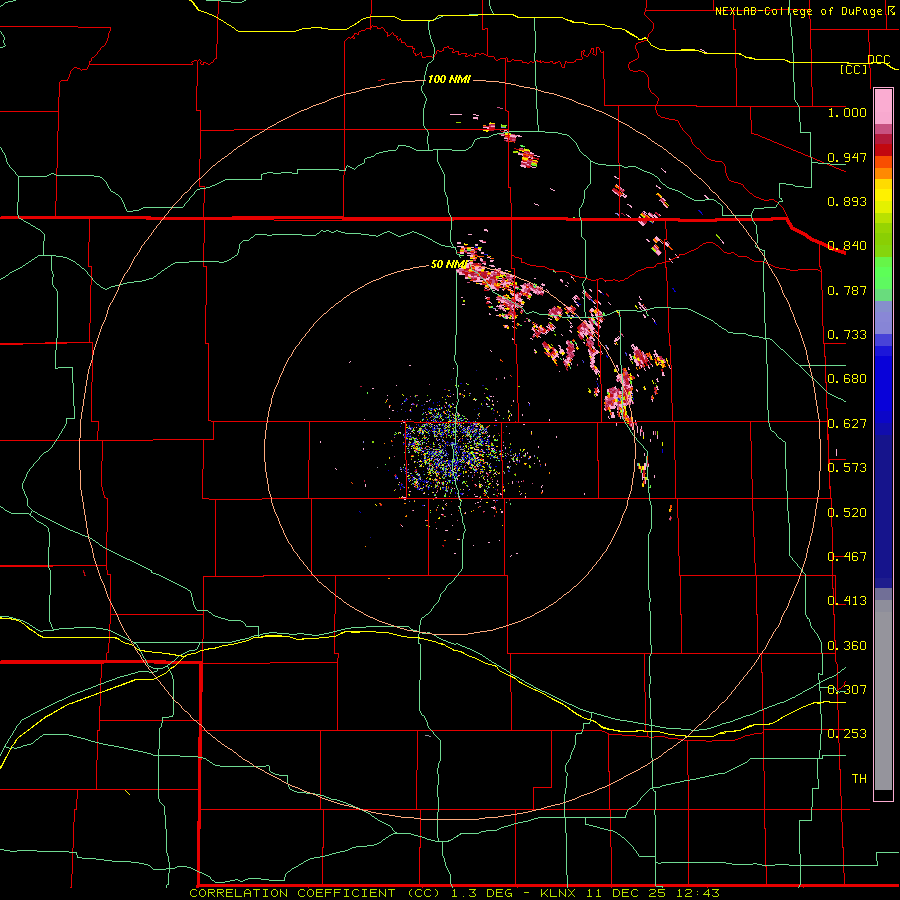The width and height of the screenshot is (900, 900).
Task: Click the 0.253 scale value
Action: [x=847, y=734]
